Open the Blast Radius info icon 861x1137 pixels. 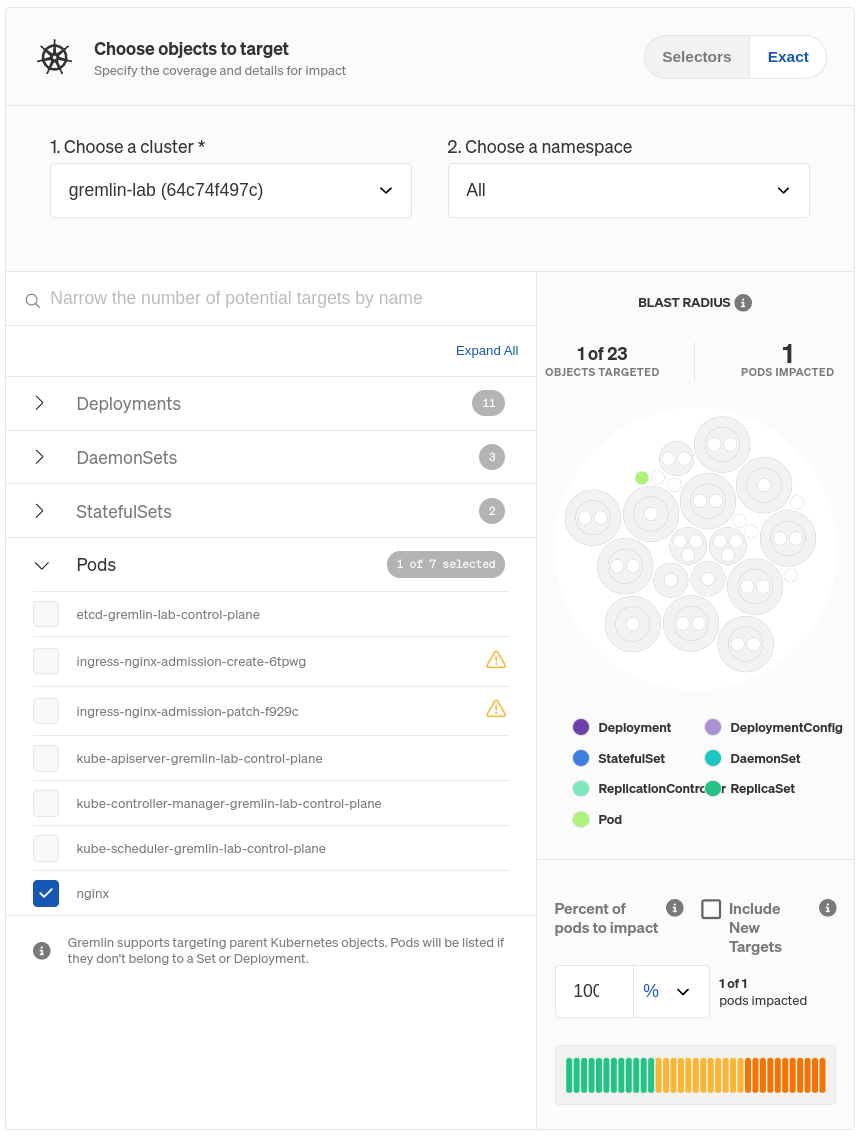743,302
